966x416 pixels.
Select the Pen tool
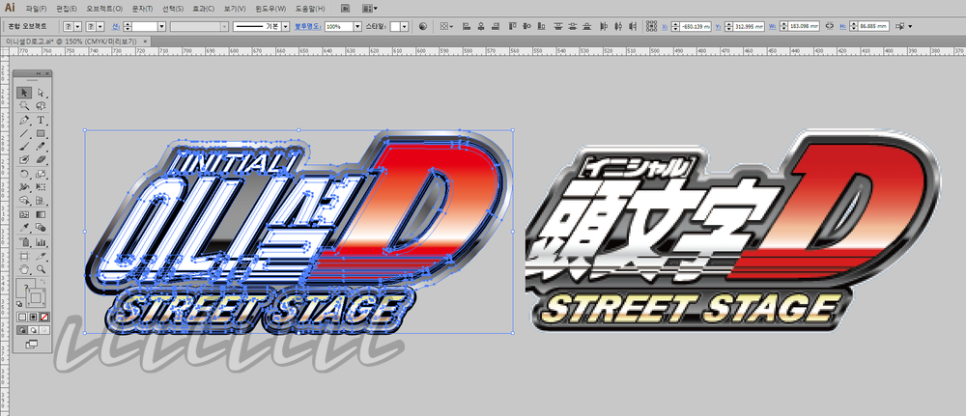point(23,120)
